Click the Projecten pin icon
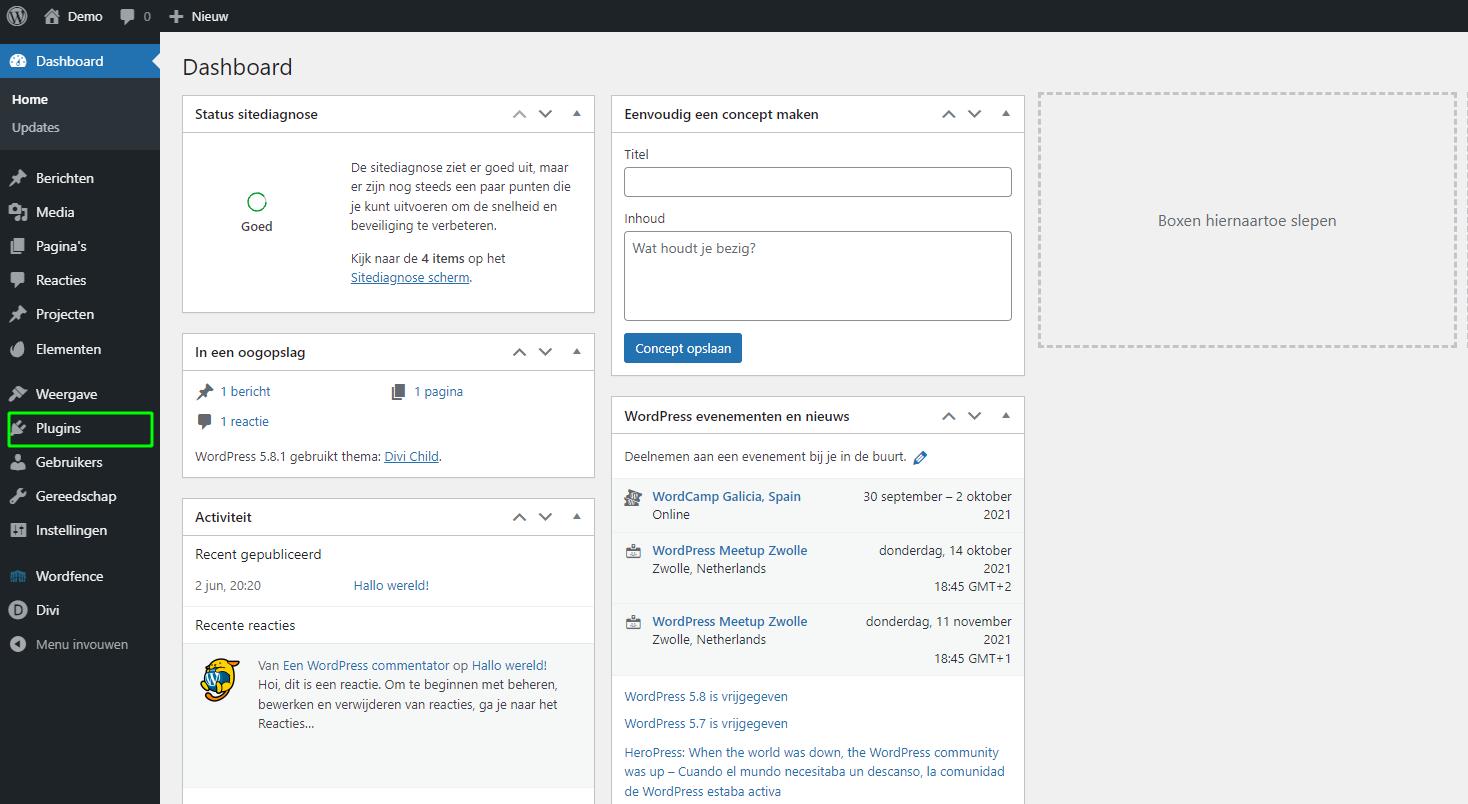 18,314
